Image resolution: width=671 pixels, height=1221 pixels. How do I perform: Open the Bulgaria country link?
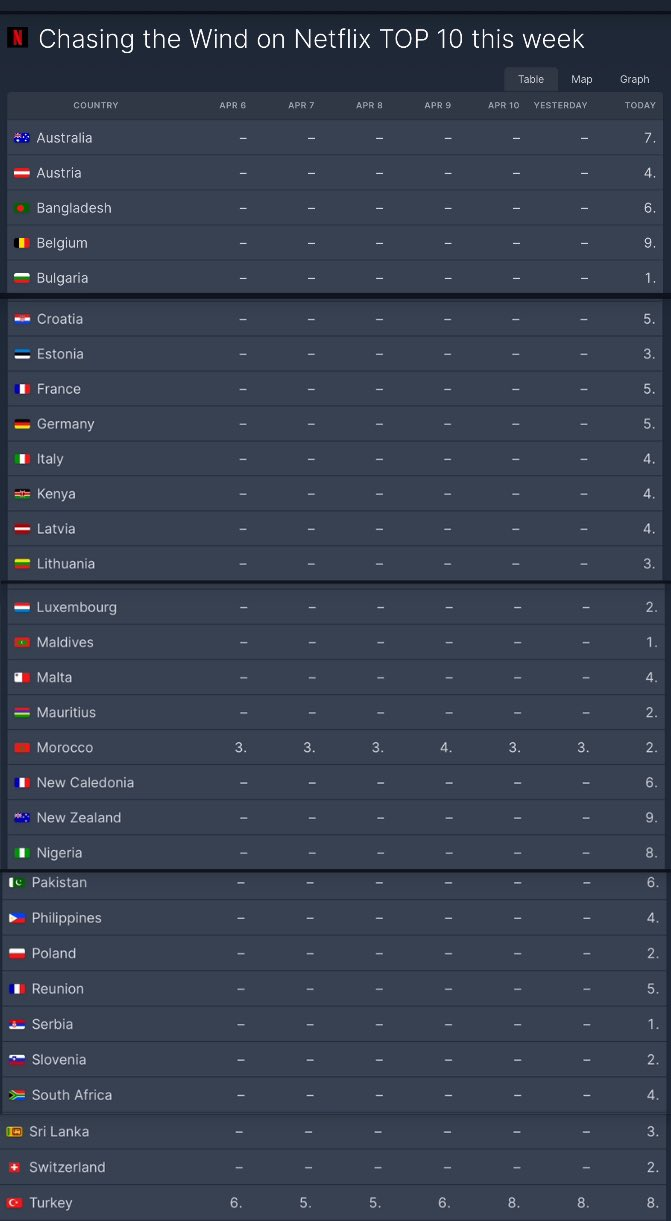tap(62, 278)
